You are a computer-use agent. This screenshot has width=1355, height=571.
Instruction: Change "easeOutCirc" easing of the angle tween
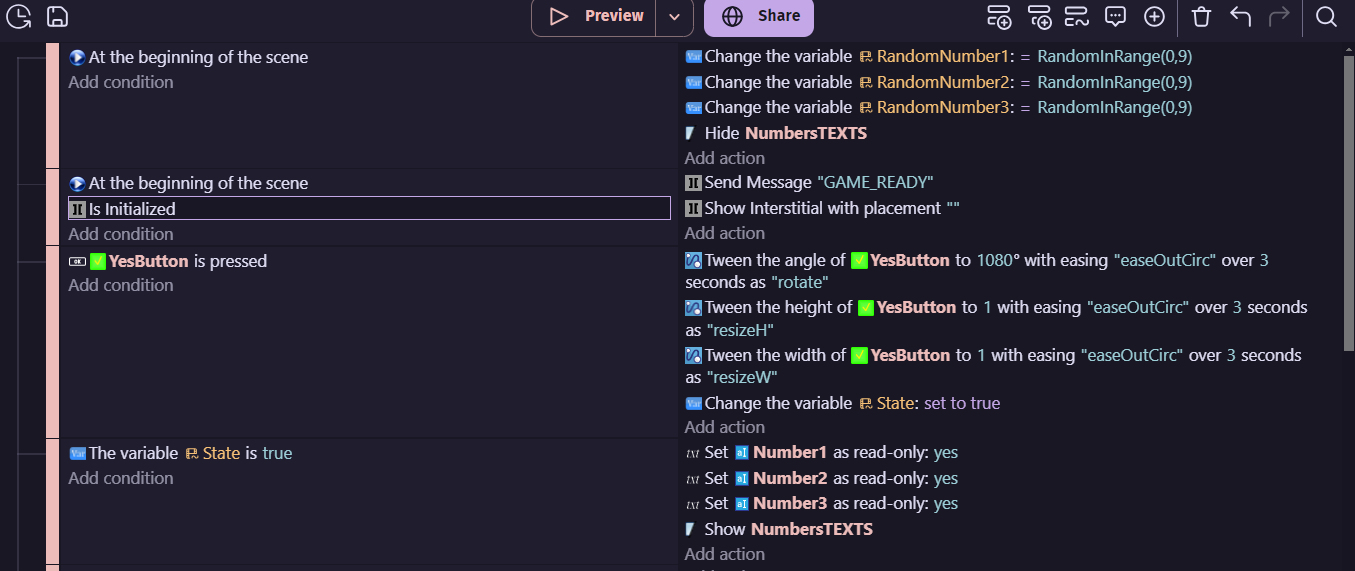1164,260
